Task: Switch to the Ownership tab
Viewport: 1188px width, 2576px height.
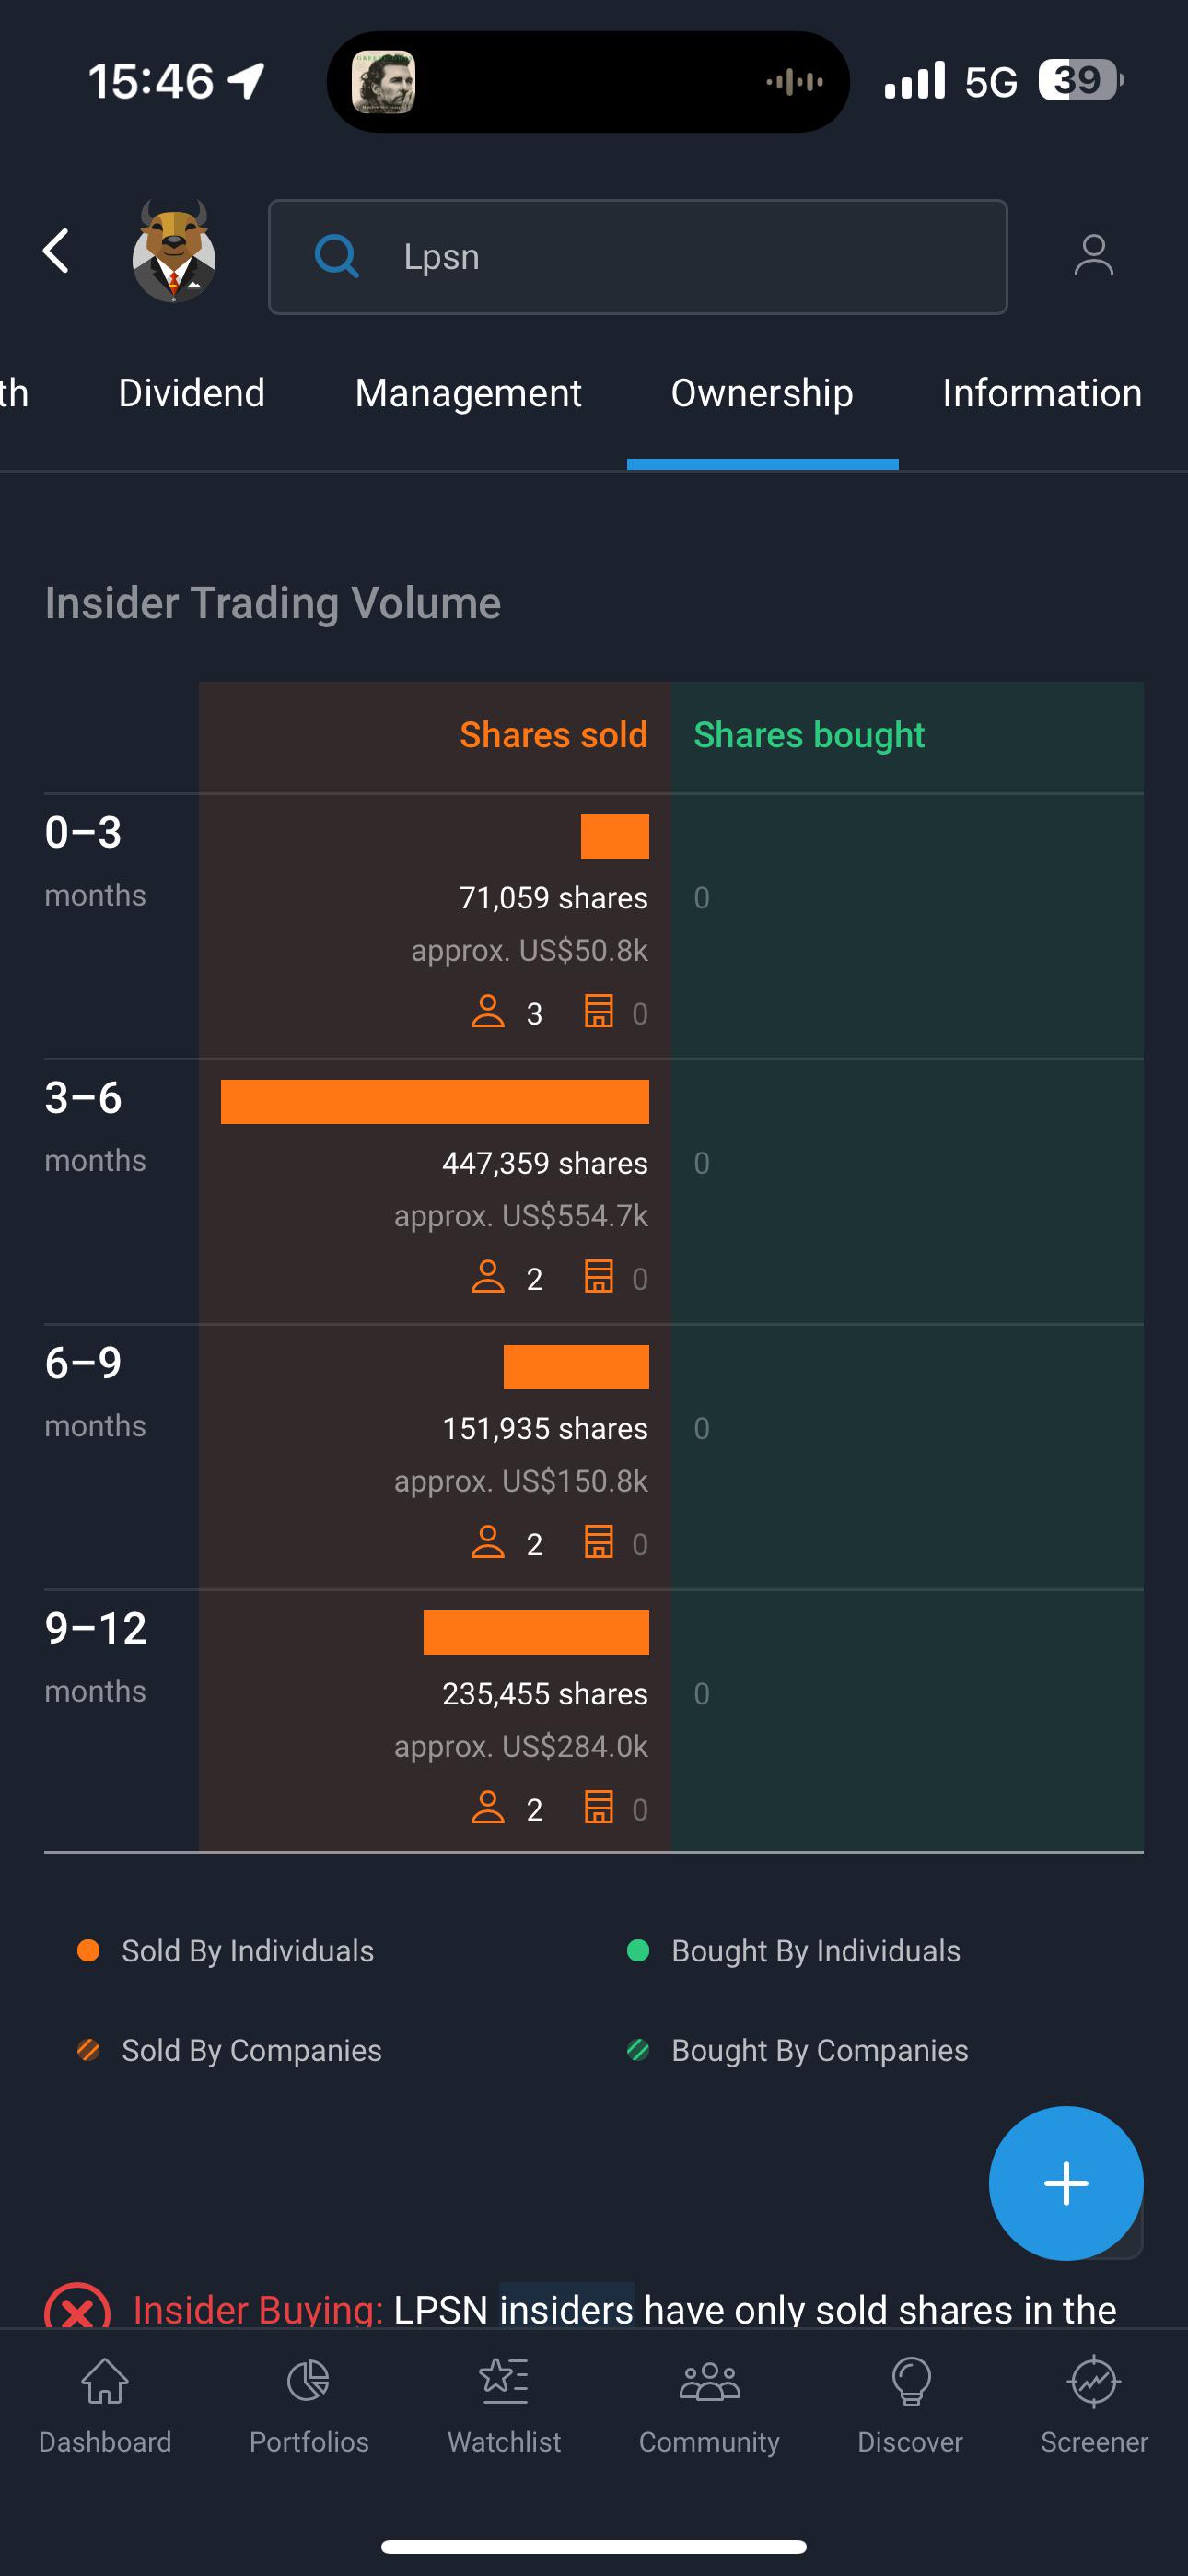Action: [x=761, y=393]
